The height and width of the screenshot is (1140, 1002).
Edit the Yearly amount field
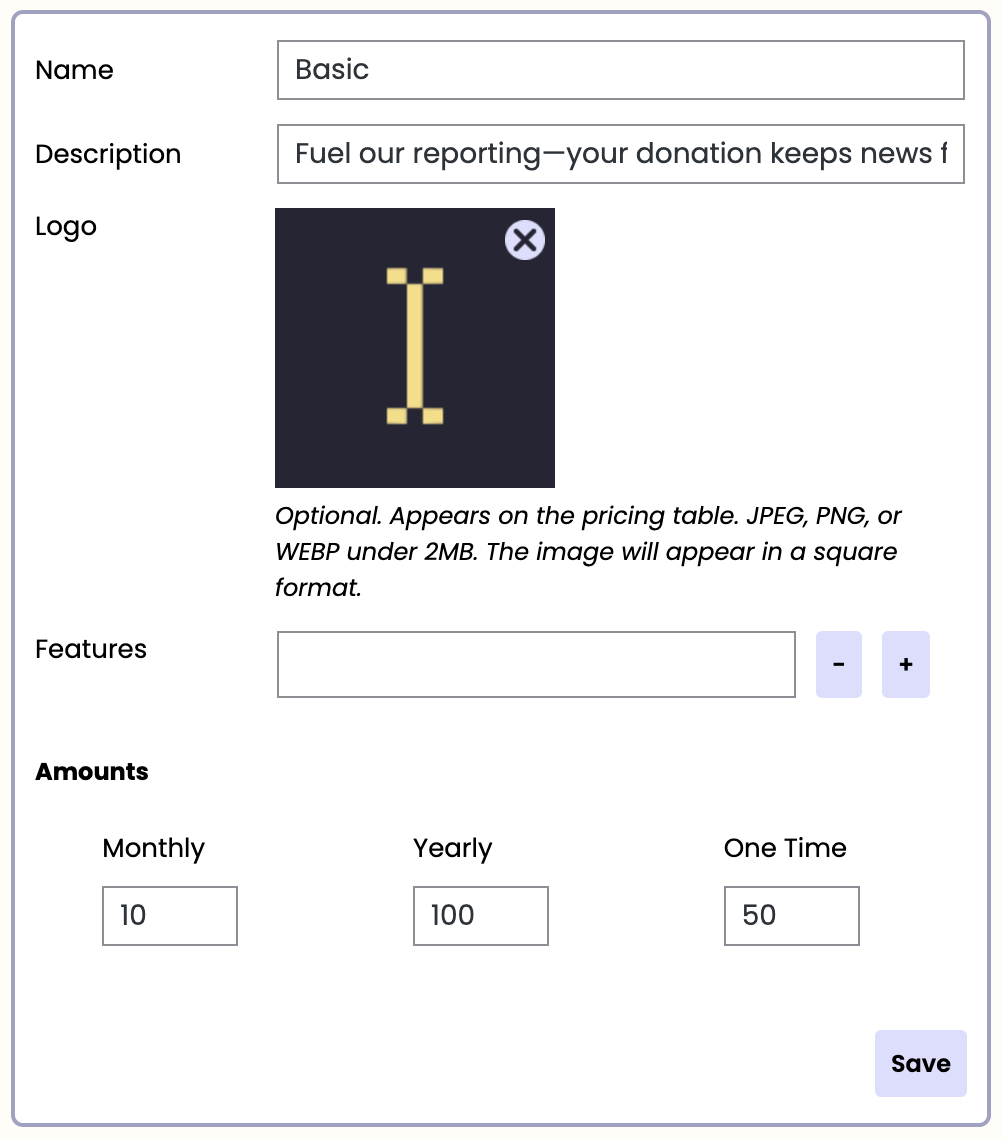(x=481, y=915)
